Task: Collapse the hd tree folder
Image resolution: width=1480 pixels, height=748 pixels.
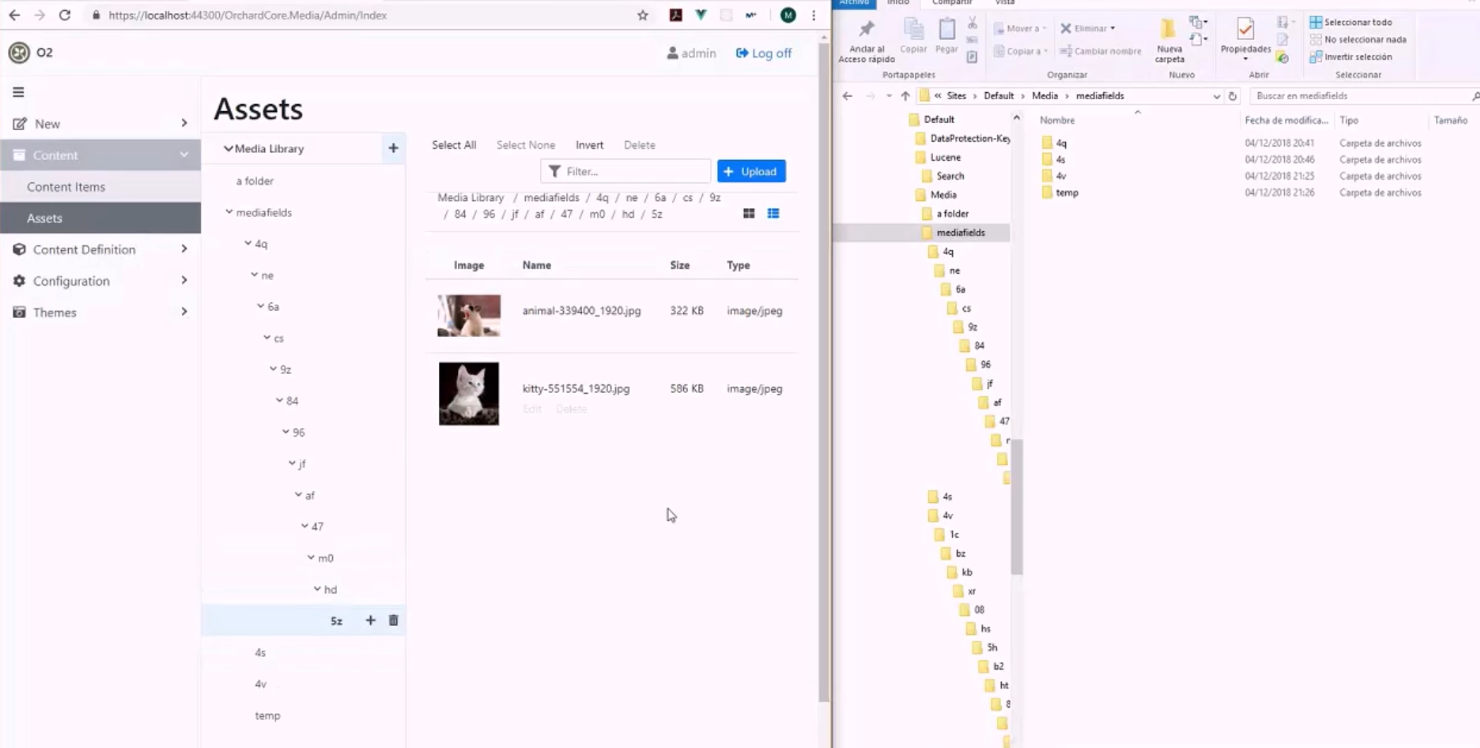Action: [318, 589]
